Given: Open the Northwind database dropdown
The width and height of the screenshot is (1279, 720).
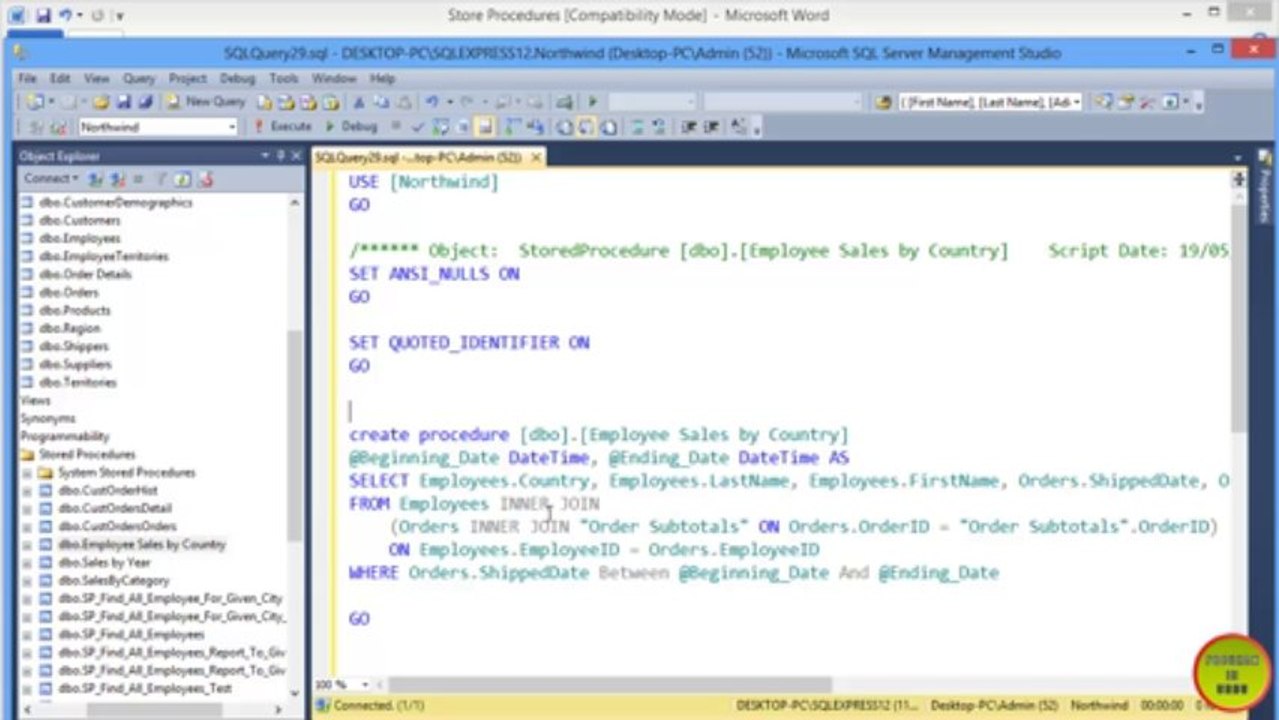Looking at the screenshot, I should tap(157, 127).
